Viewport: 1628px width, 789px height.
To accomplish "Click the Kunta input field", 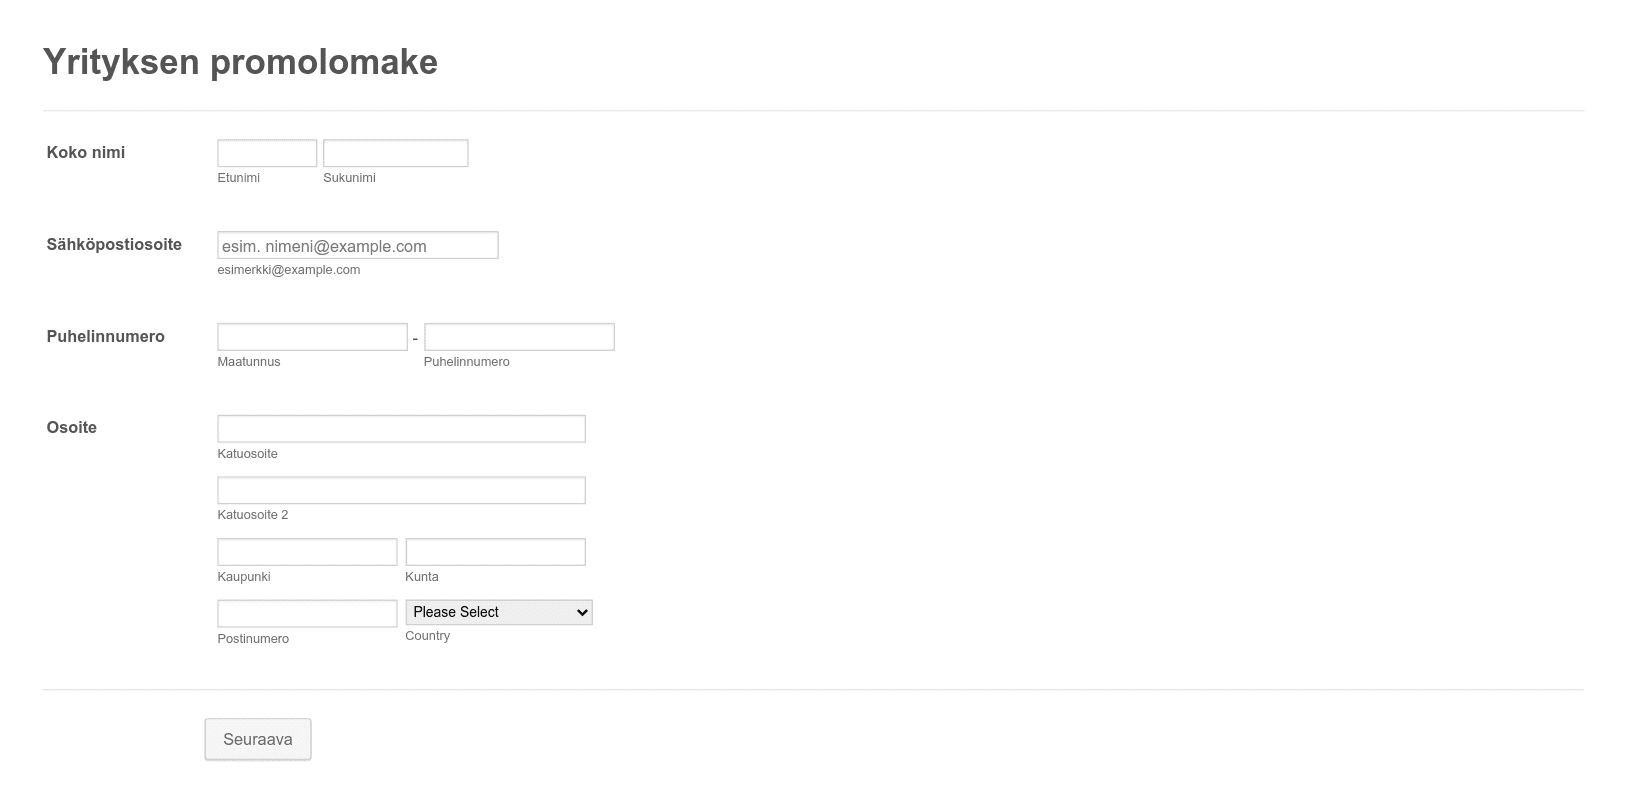I will (495, 552).
